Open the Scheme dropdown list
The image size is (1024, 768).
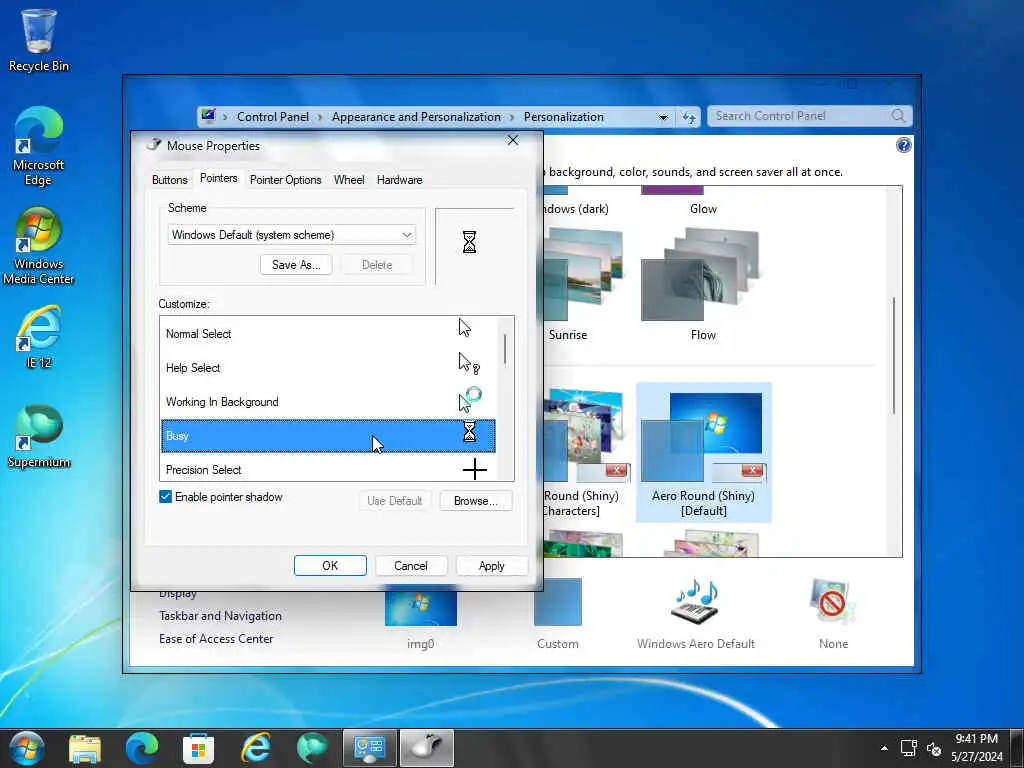coord(292,235)
